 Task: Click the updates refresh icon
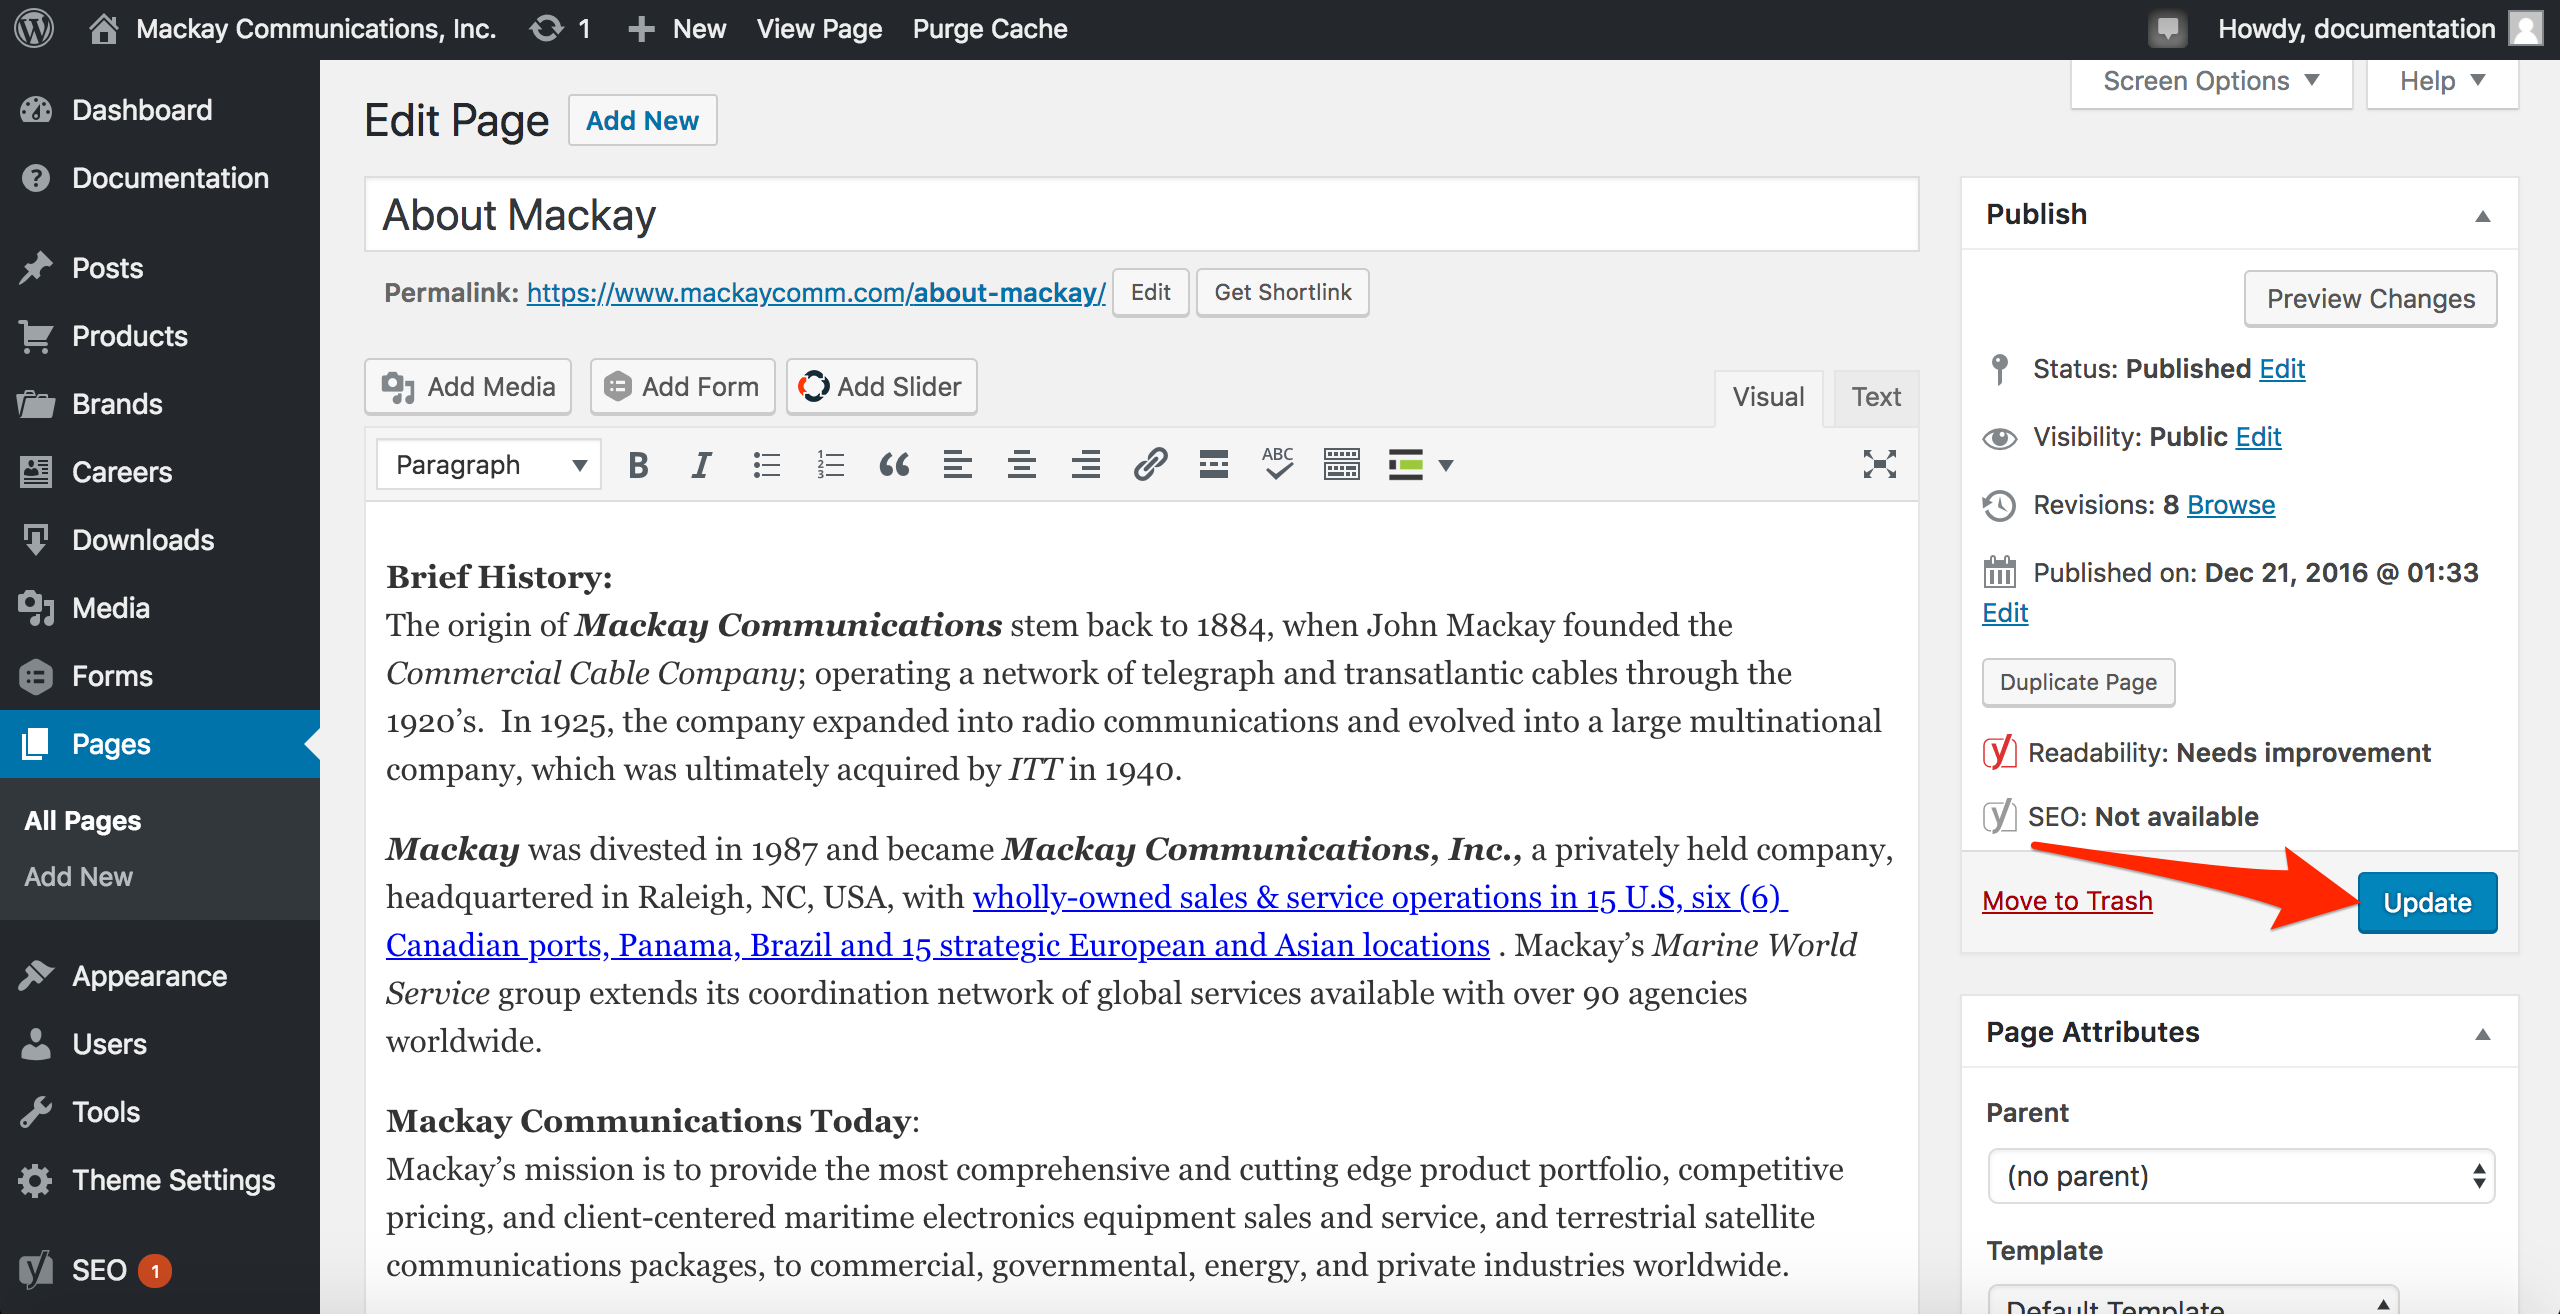(546, 28)
